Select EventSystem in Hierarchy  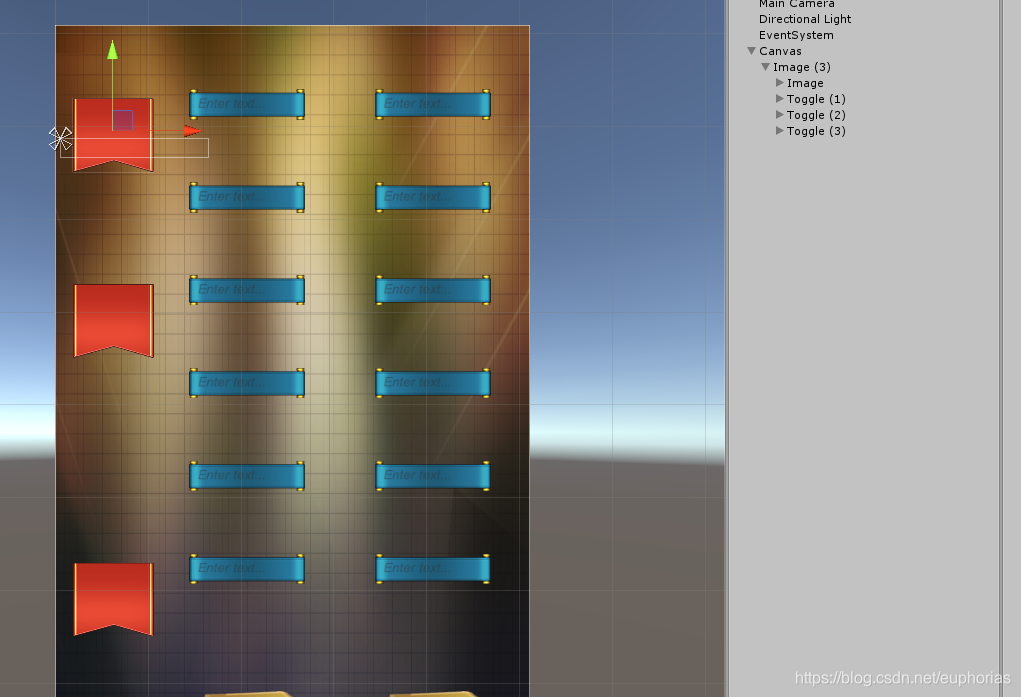click(x=796, y=35)
